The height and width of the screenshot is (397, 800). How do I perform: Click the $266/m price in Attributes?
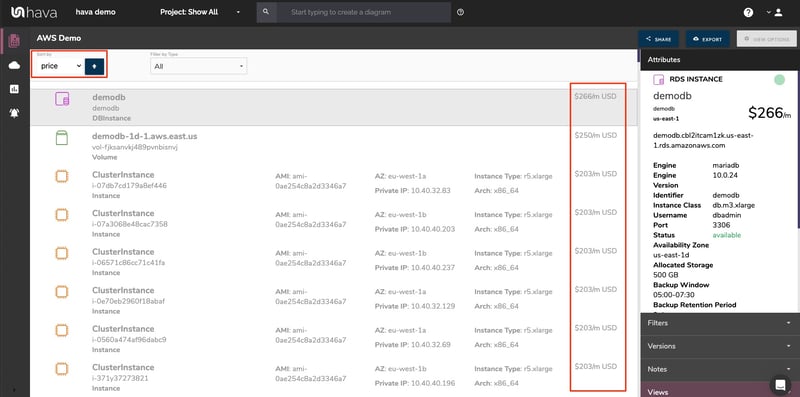[x=770, y=113]
